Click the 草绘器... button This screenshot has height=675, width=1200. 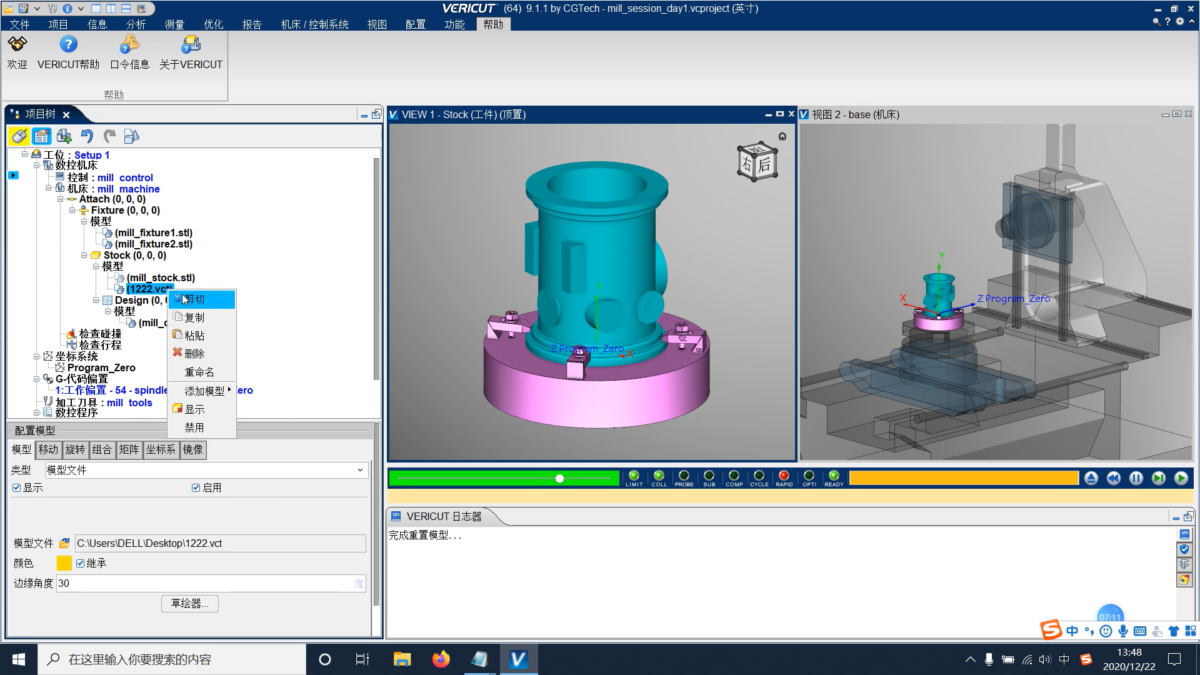click(x=189, y=604)
